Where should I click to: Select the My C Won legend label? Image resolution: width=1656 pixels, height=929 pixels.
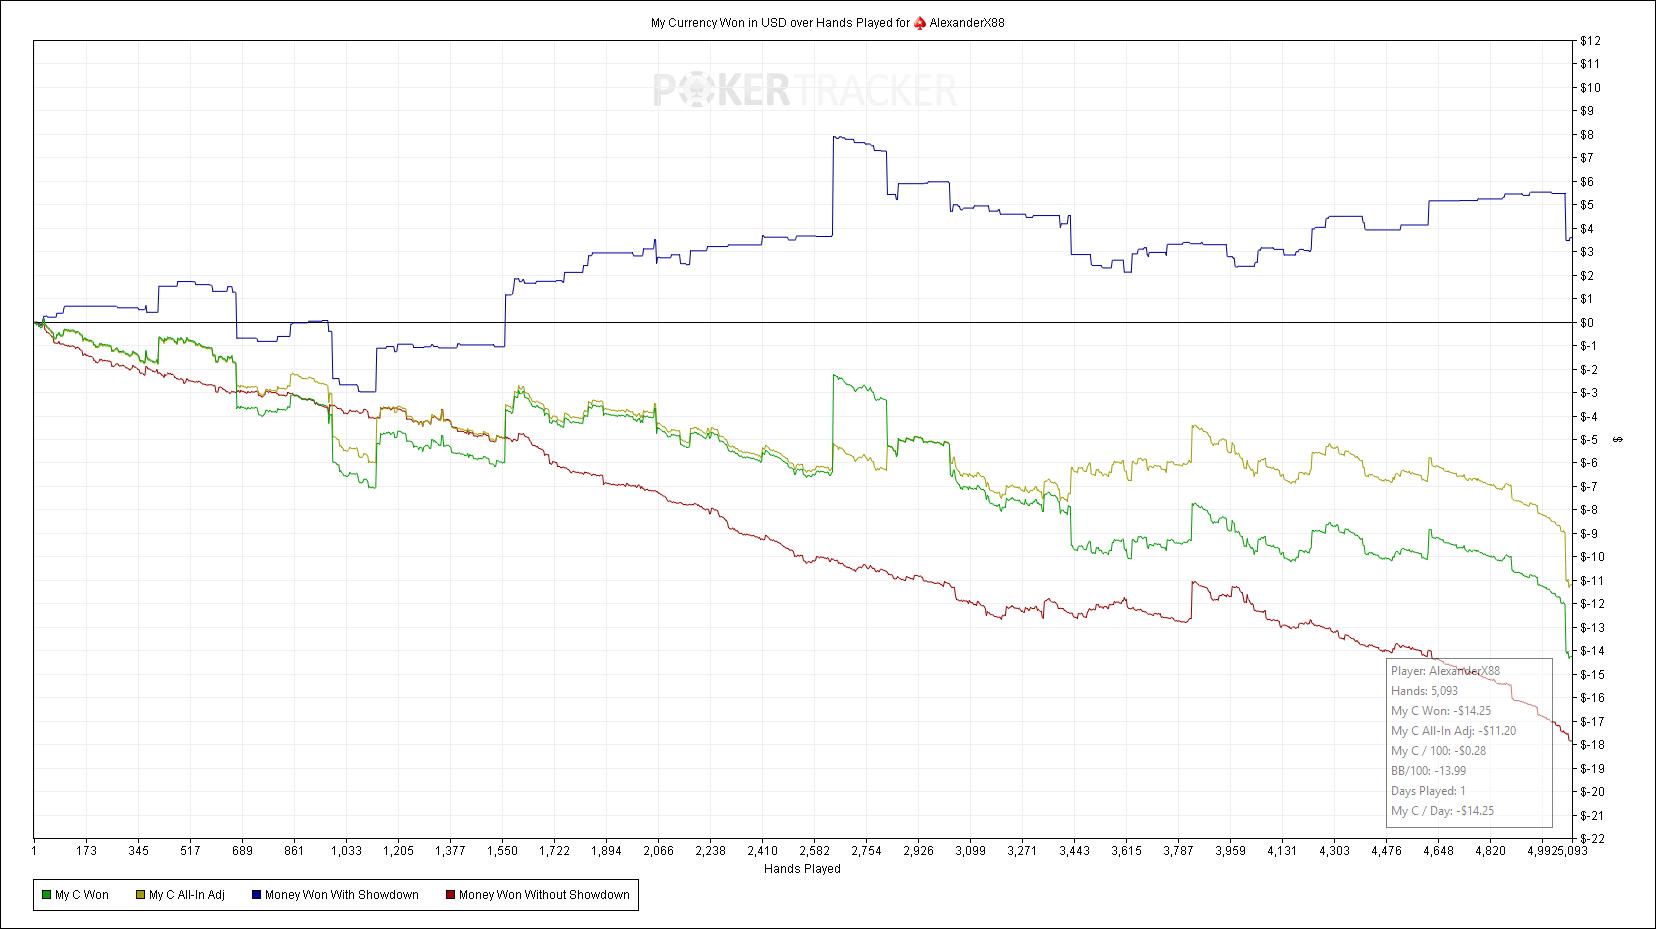82,895
